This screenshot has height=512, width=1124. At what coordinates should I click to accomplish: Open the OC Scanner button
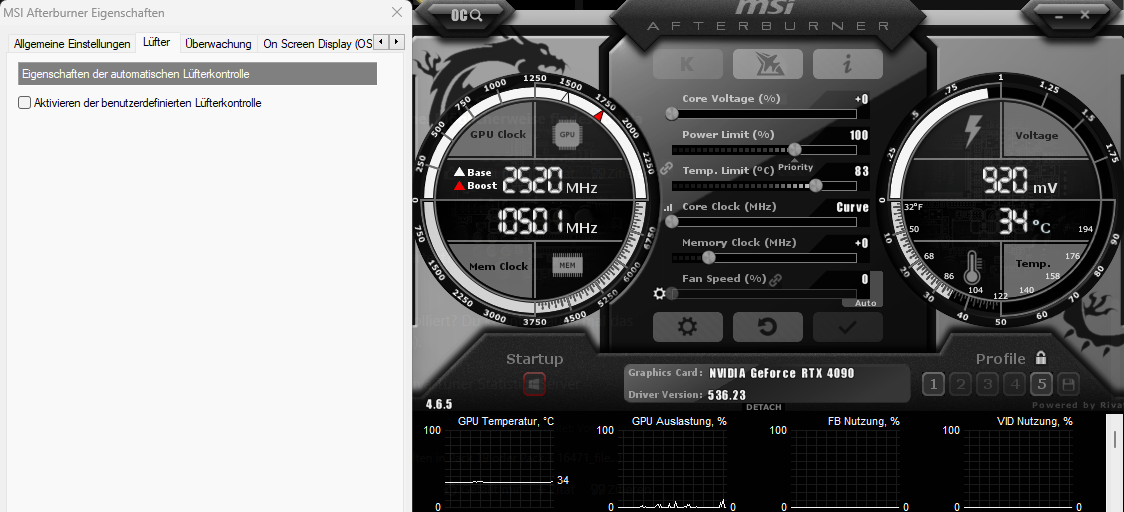[467, 14]
